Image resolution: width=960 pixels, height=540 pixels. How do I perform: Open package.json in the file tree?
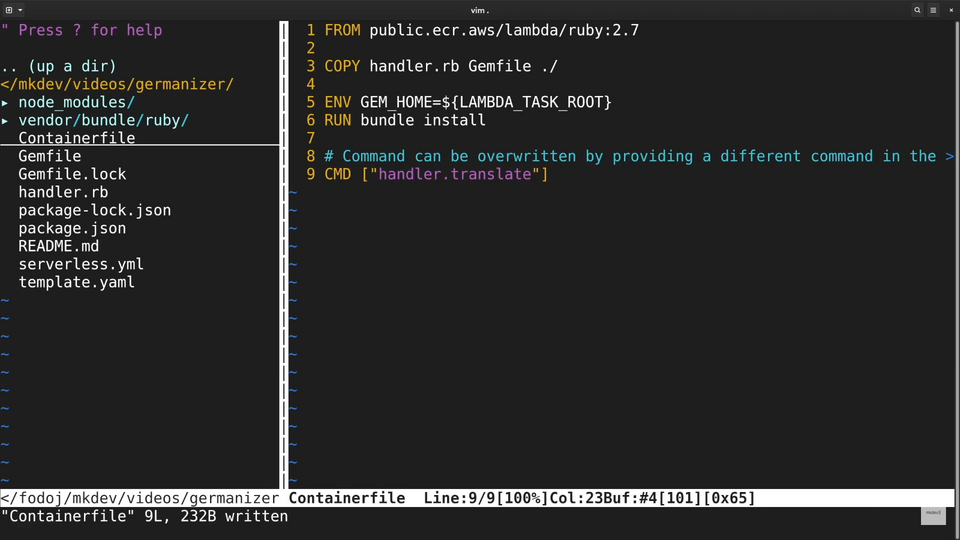(72, 228)
